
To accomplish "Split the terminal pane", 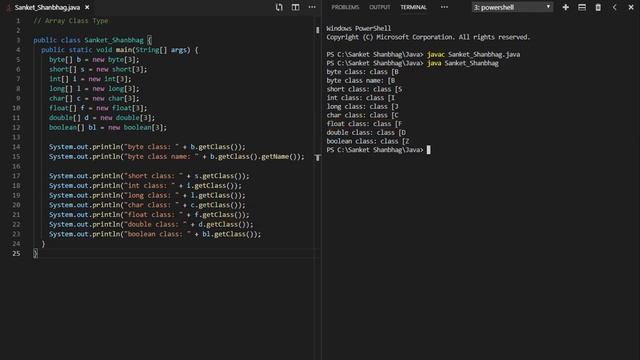I will 582,7.
